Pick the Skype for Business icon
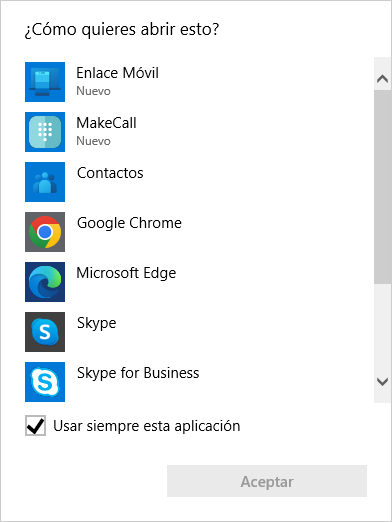Screen dimensions: 392x522 (45, 382)
